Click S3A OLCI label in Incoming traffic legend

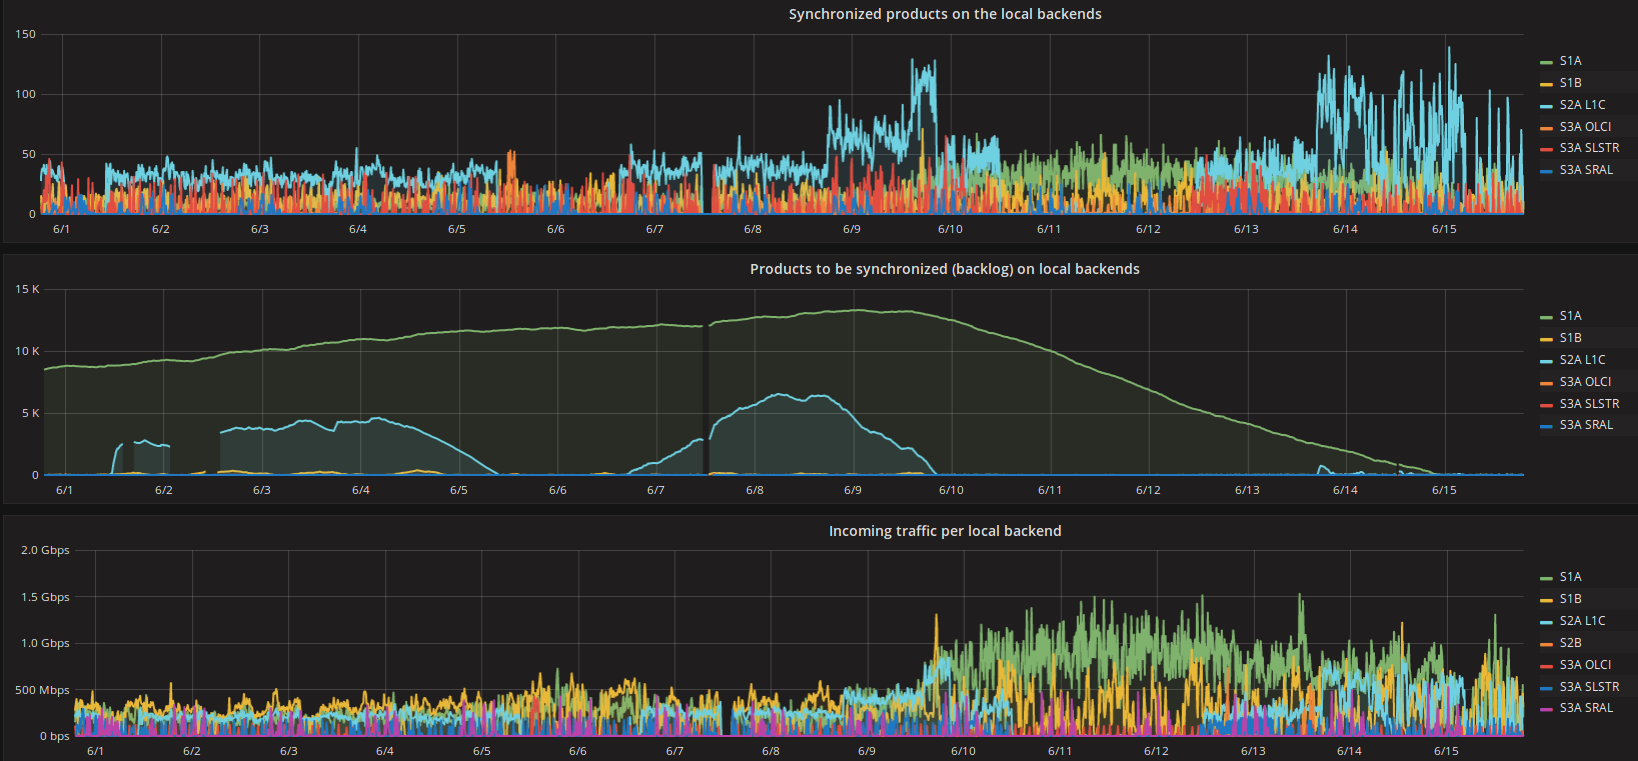(x=1585, y=665)
